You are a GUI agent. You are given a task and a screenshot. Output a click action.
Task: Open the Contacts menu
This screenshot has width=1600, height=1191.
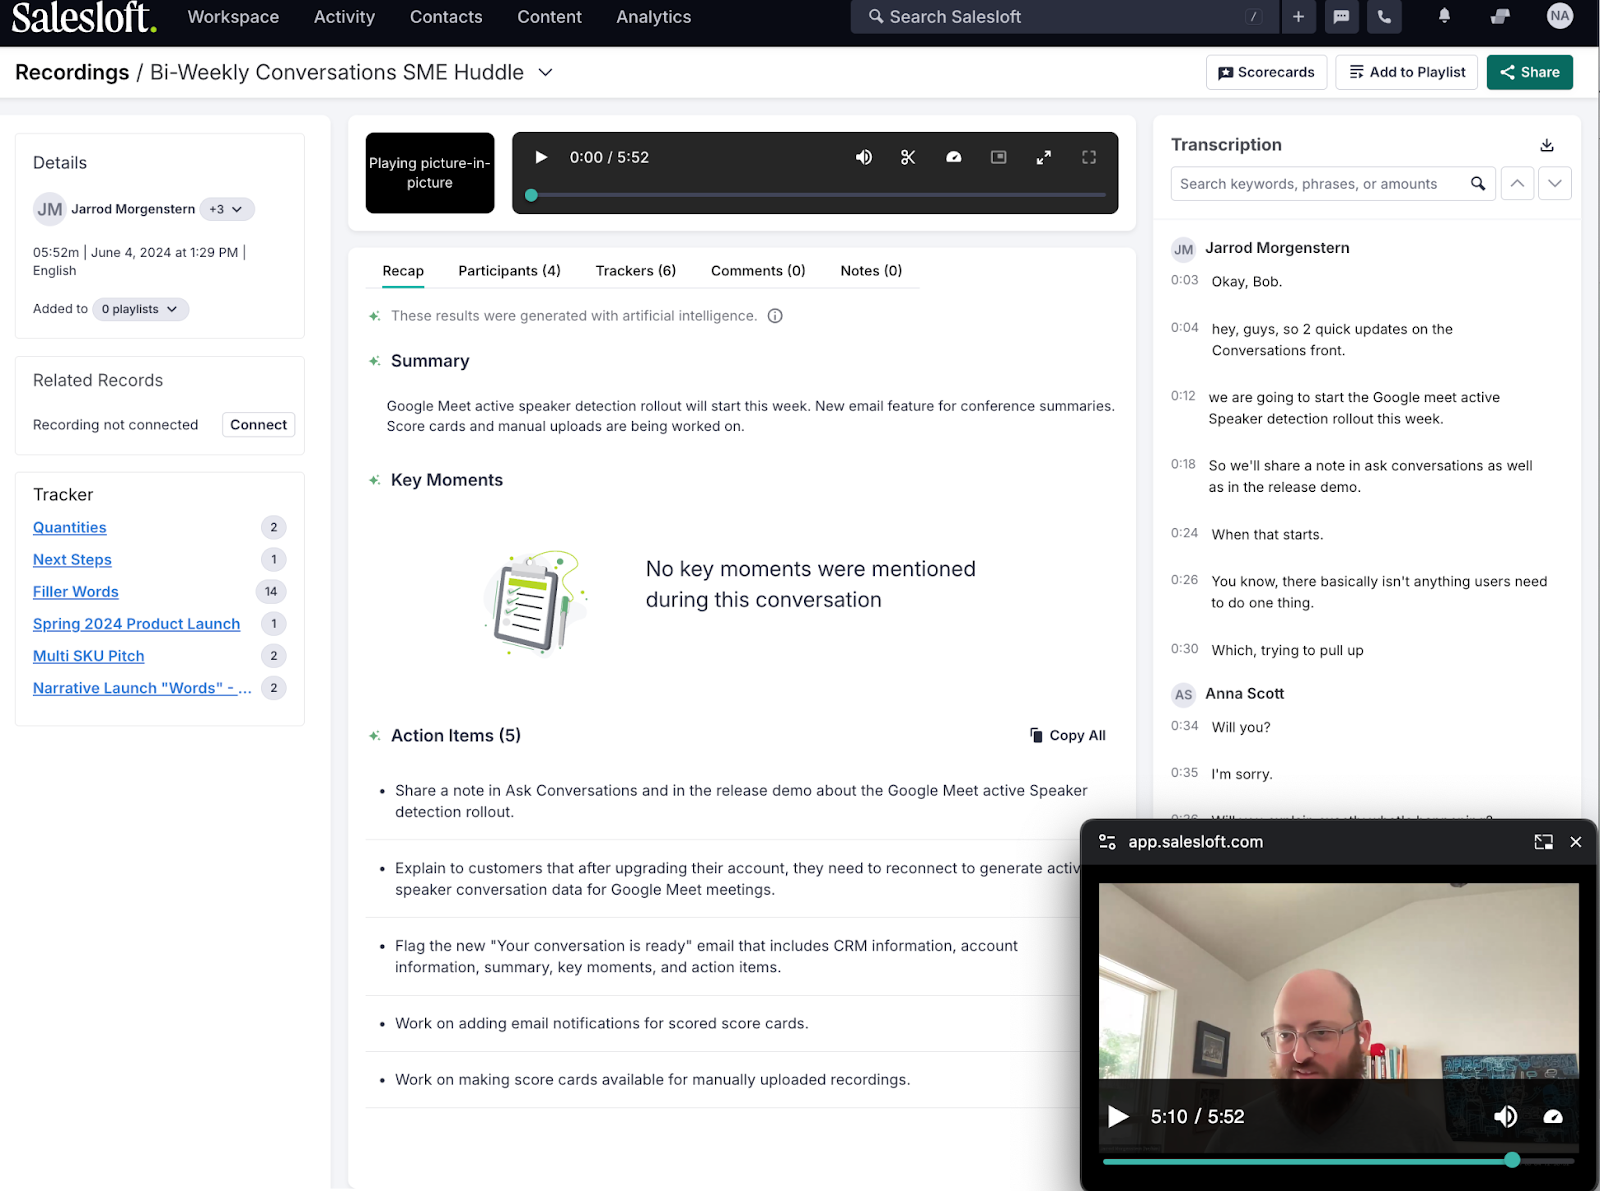click(446, 17)
